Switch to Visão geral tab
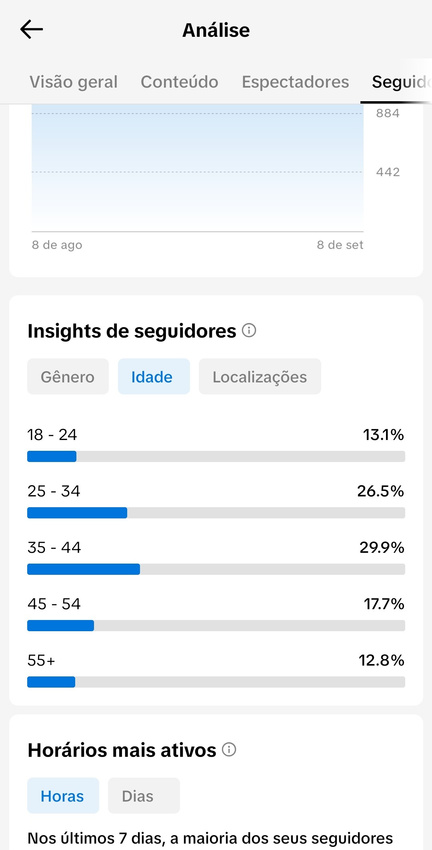 point(73,82)
